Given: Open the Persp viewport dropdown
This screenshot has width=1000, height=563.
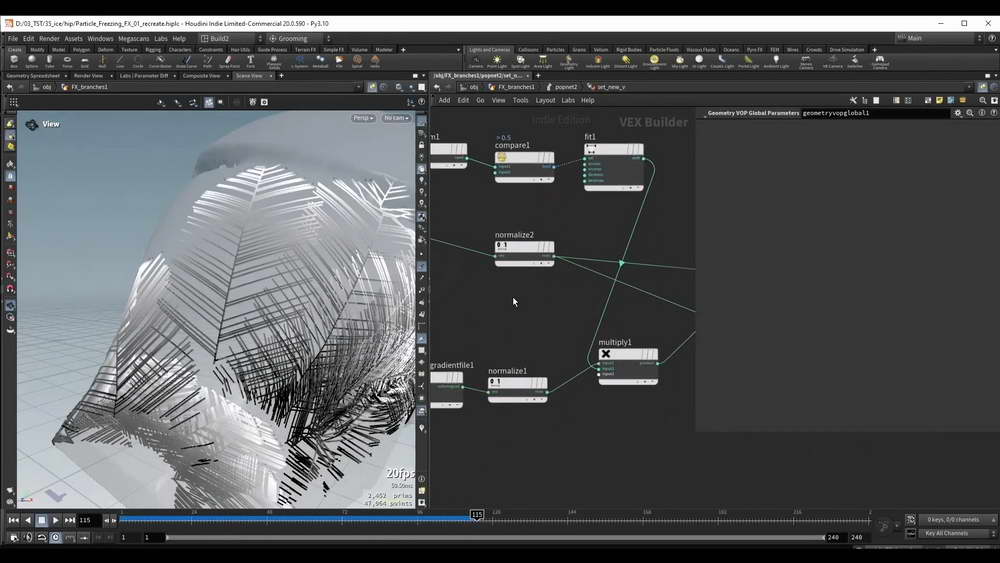Looking at the screenshot, I should pos(363,118).
